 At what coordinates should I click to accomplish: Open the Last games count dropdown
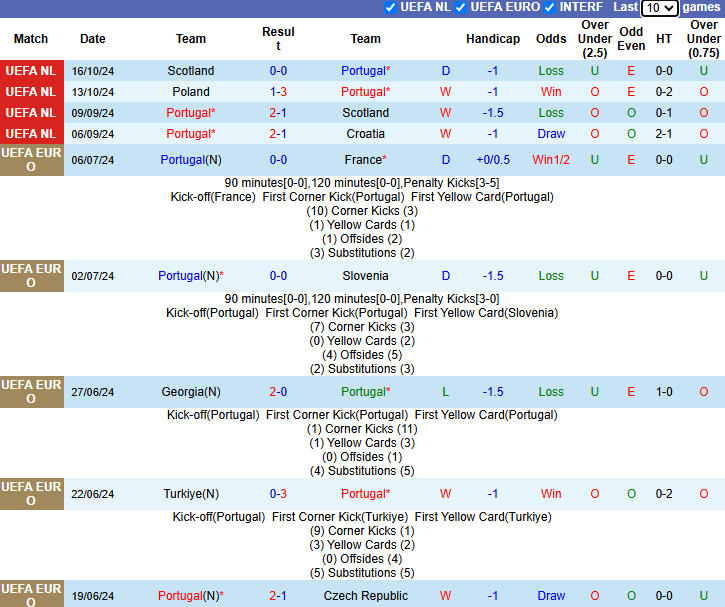tap(659, 8)
